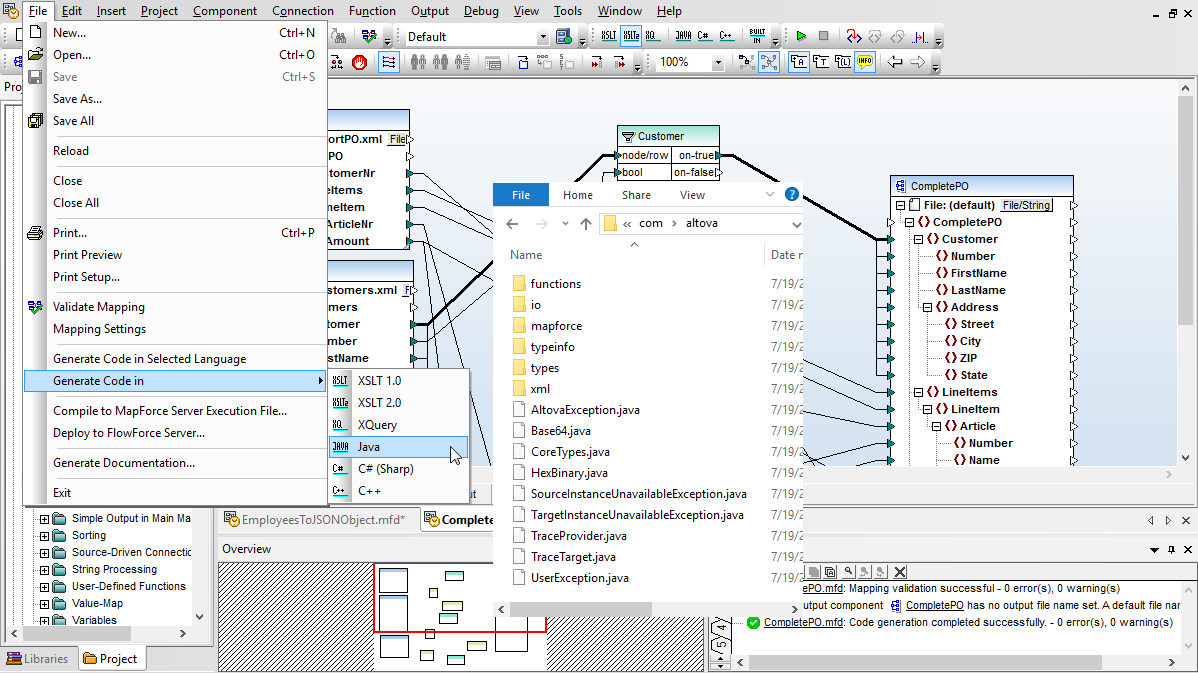Open the Component menu

tap(225, 11)
